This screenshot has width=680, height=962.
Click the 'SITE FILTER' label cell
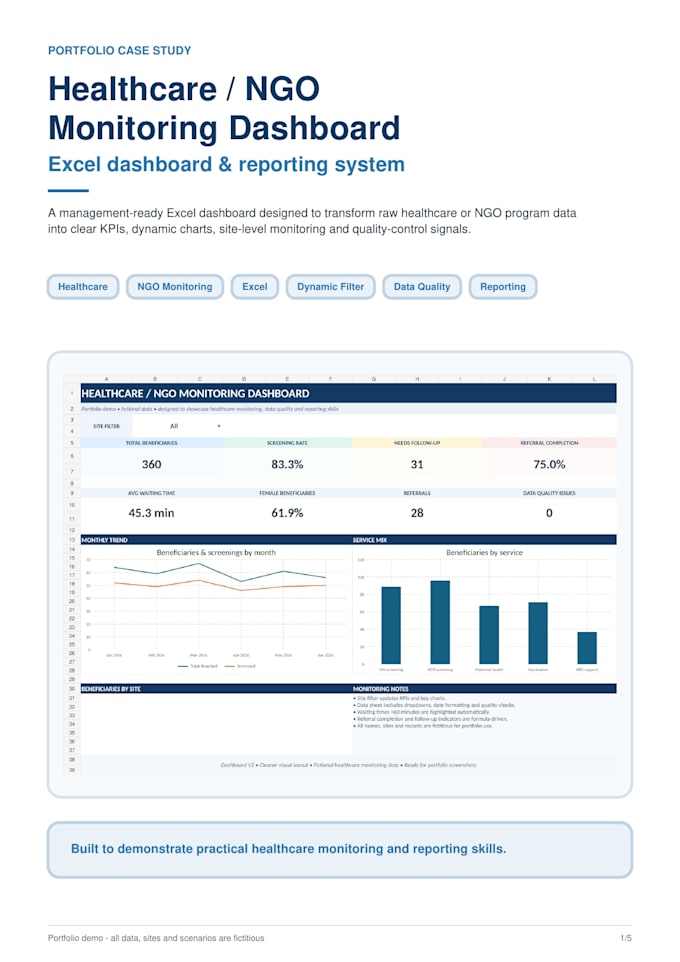pos(106,426)
